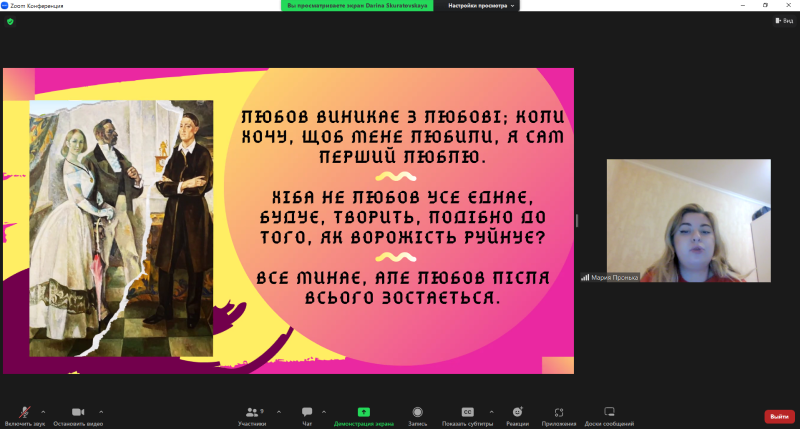Select Мария Проська video thumbnail
The width and height of the screenshot is (800, 429).
coord(689,220)
